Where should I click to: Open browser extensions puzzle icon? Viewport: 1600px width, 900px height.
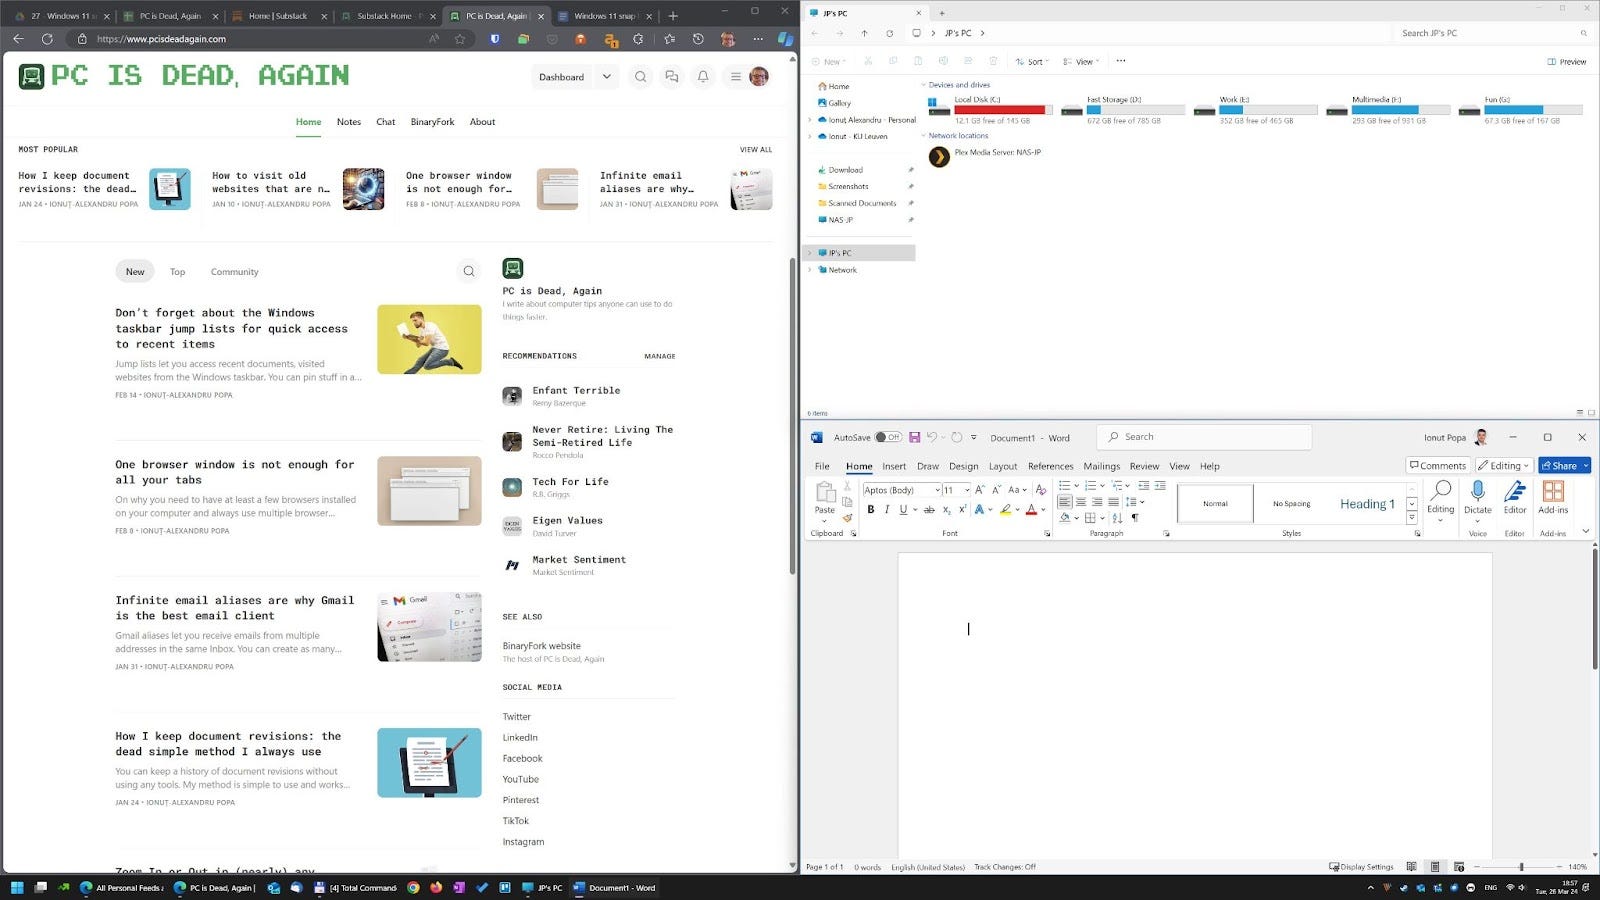[638, 39]
